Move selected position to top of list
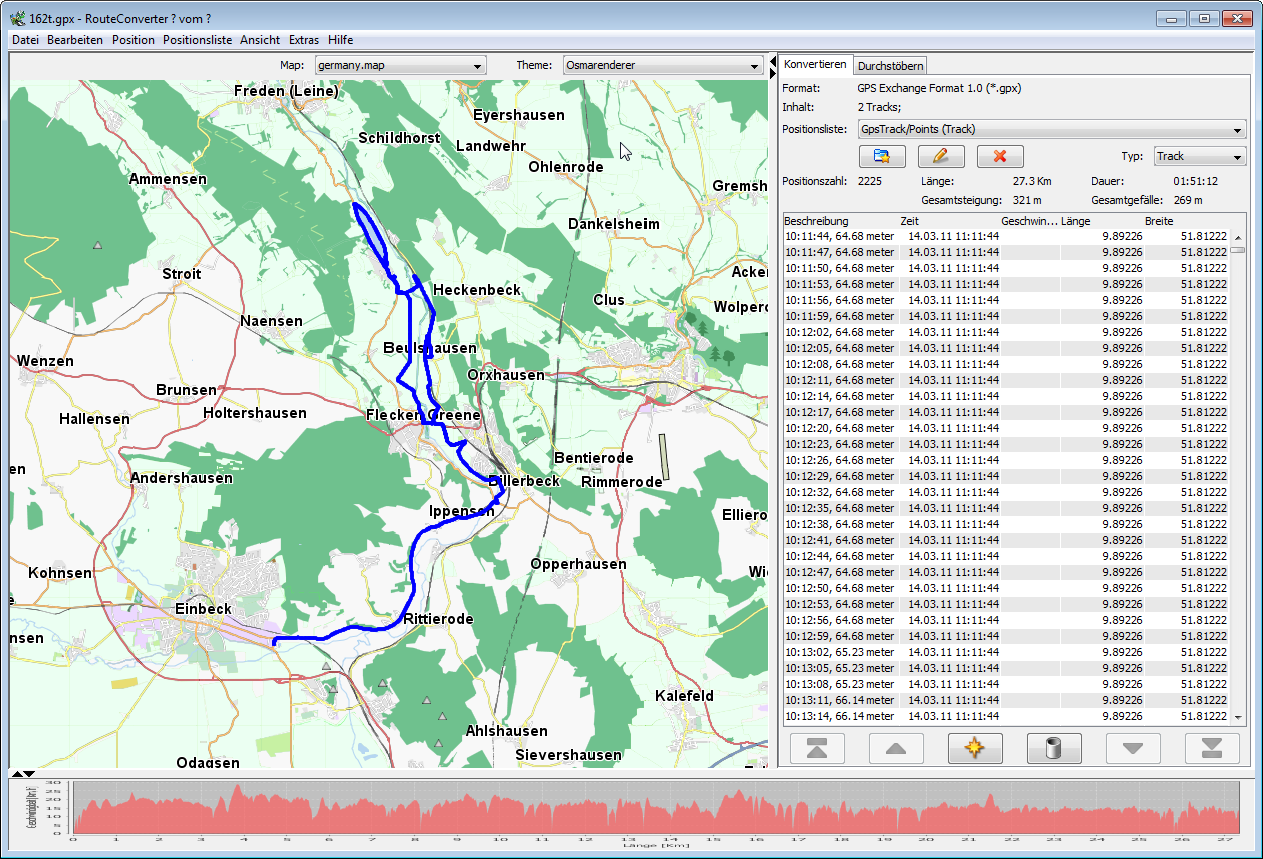The width and height of the screenshot is (1263, 859). coord(817,748)
